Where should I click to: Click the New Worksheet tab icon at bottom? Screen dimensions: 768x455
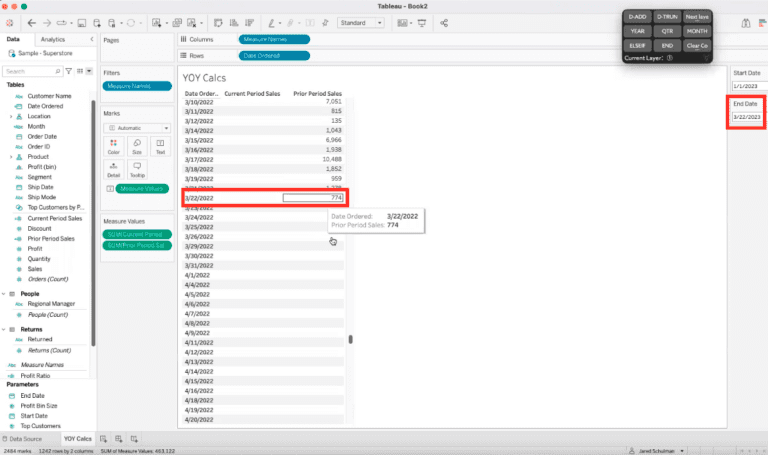click(103, 439)
